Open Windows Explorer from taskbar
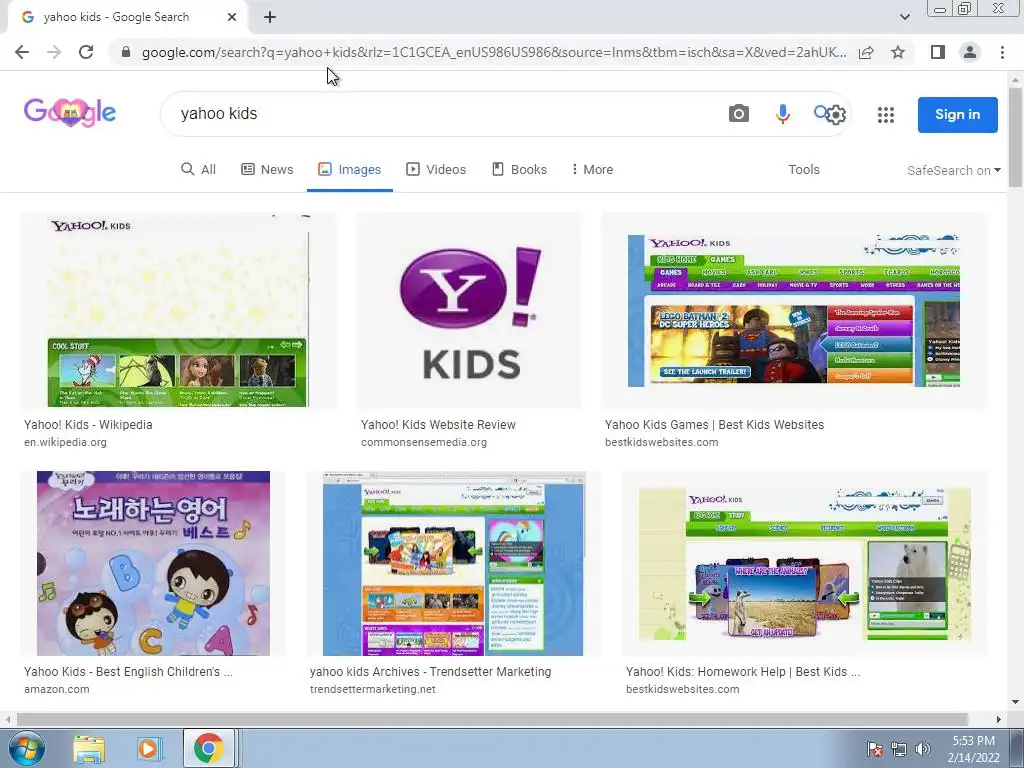 [x=89, y=748]
